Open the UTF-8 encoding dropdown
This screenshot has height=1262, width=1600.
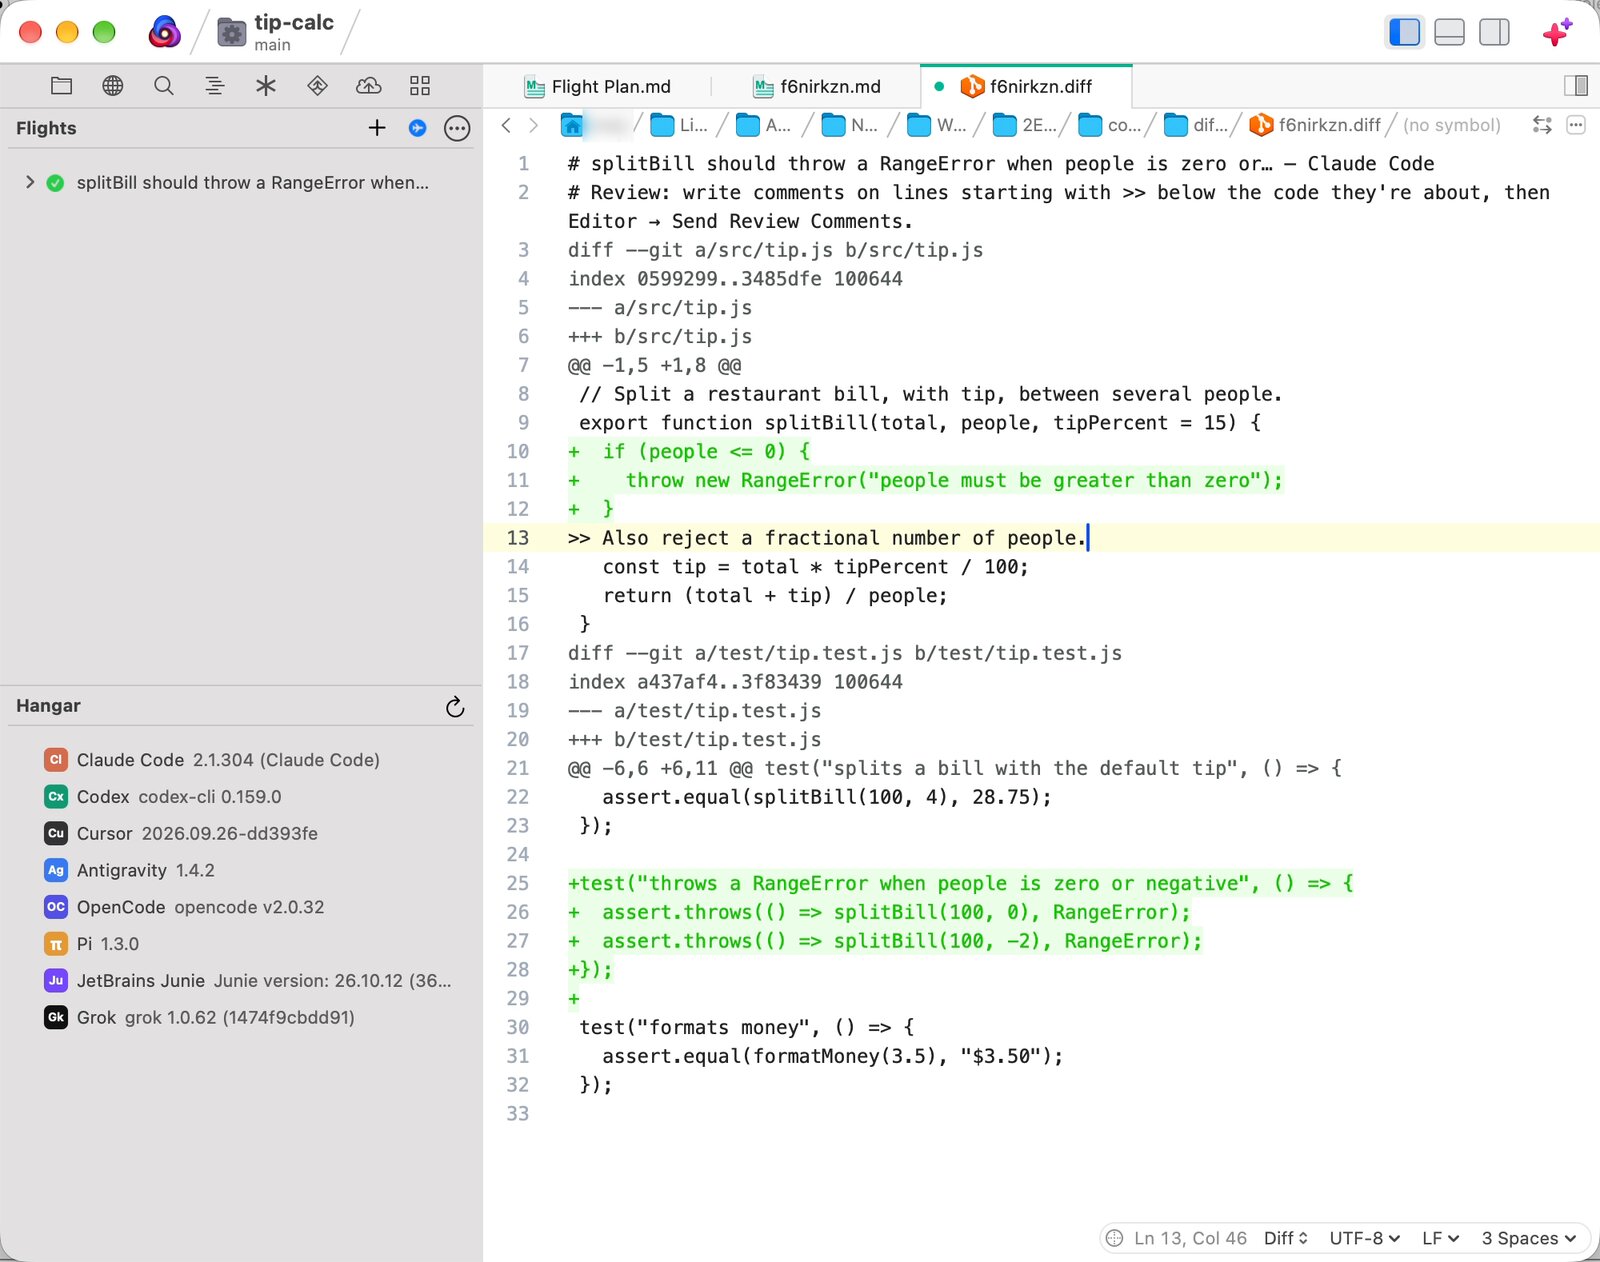[x=1364, y=1238]
